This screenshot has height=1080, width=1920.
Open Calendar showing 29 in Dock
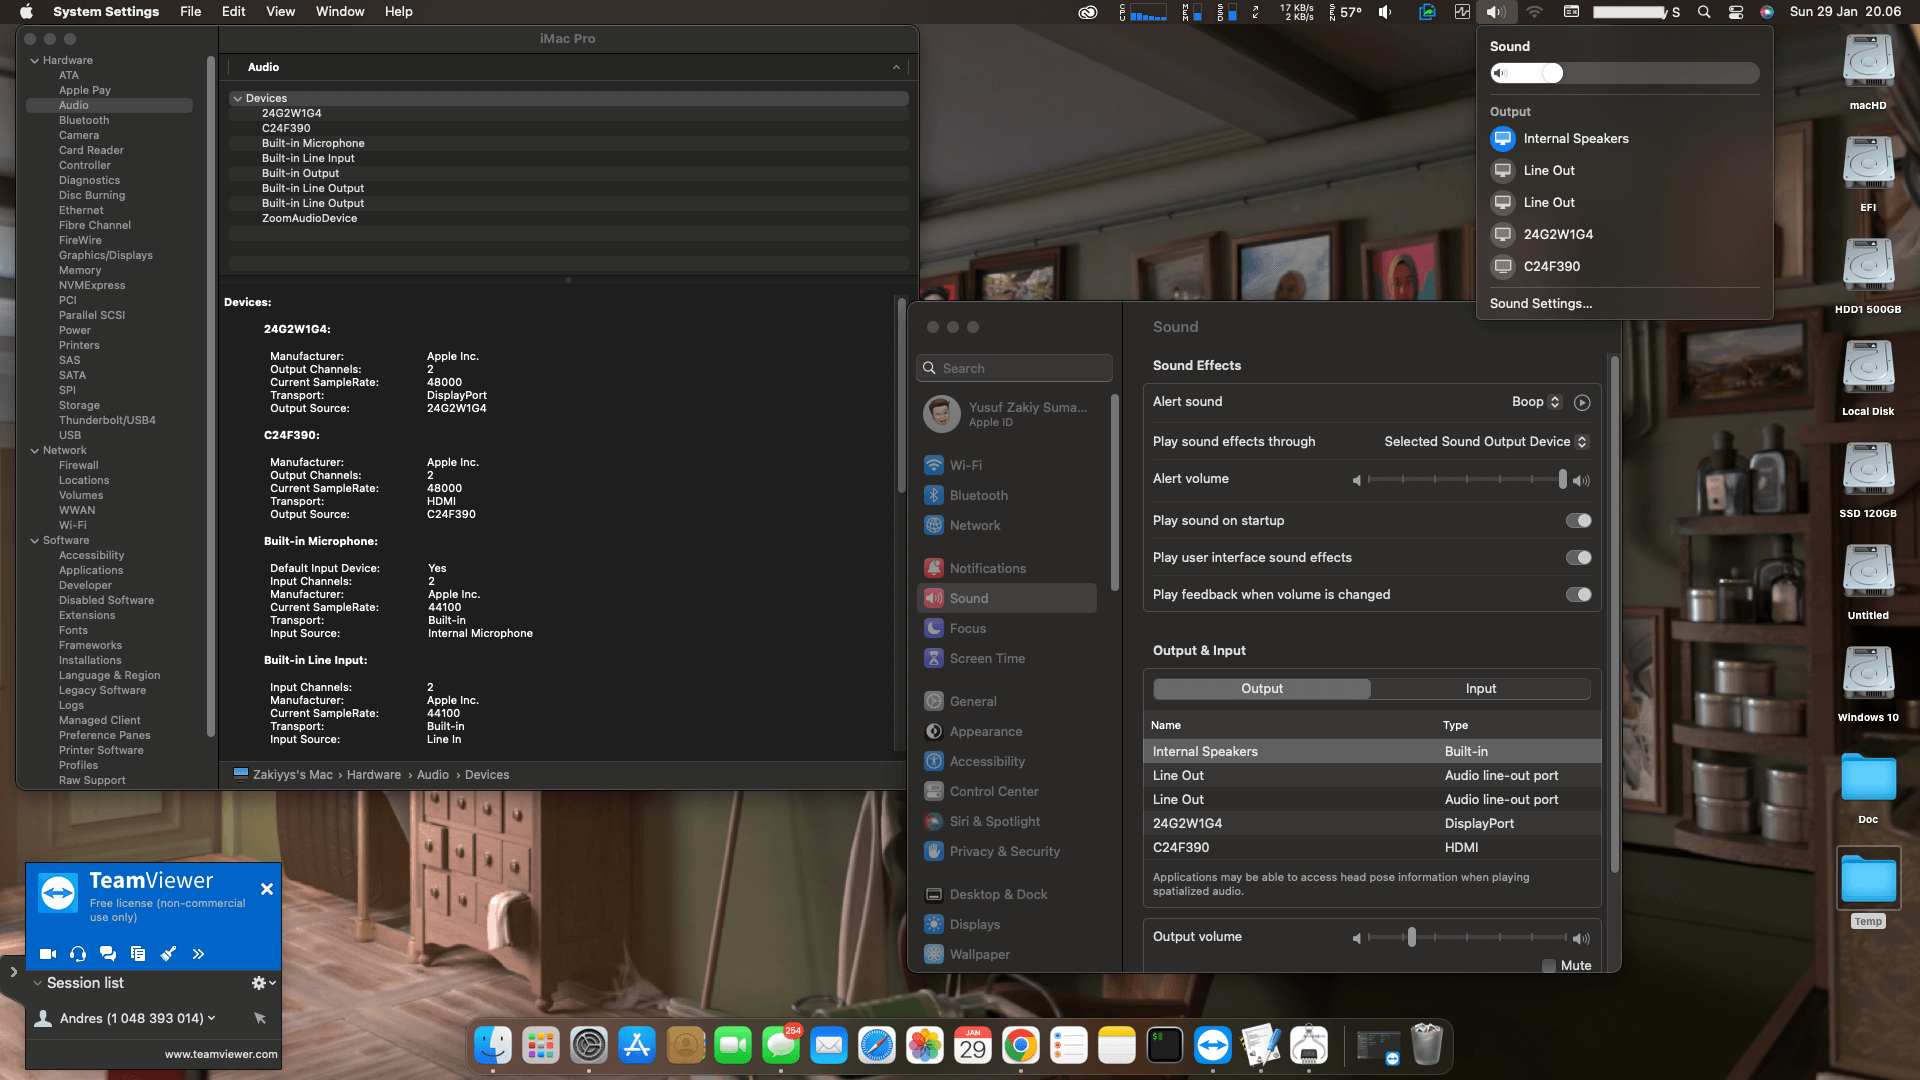(973, 1046)
